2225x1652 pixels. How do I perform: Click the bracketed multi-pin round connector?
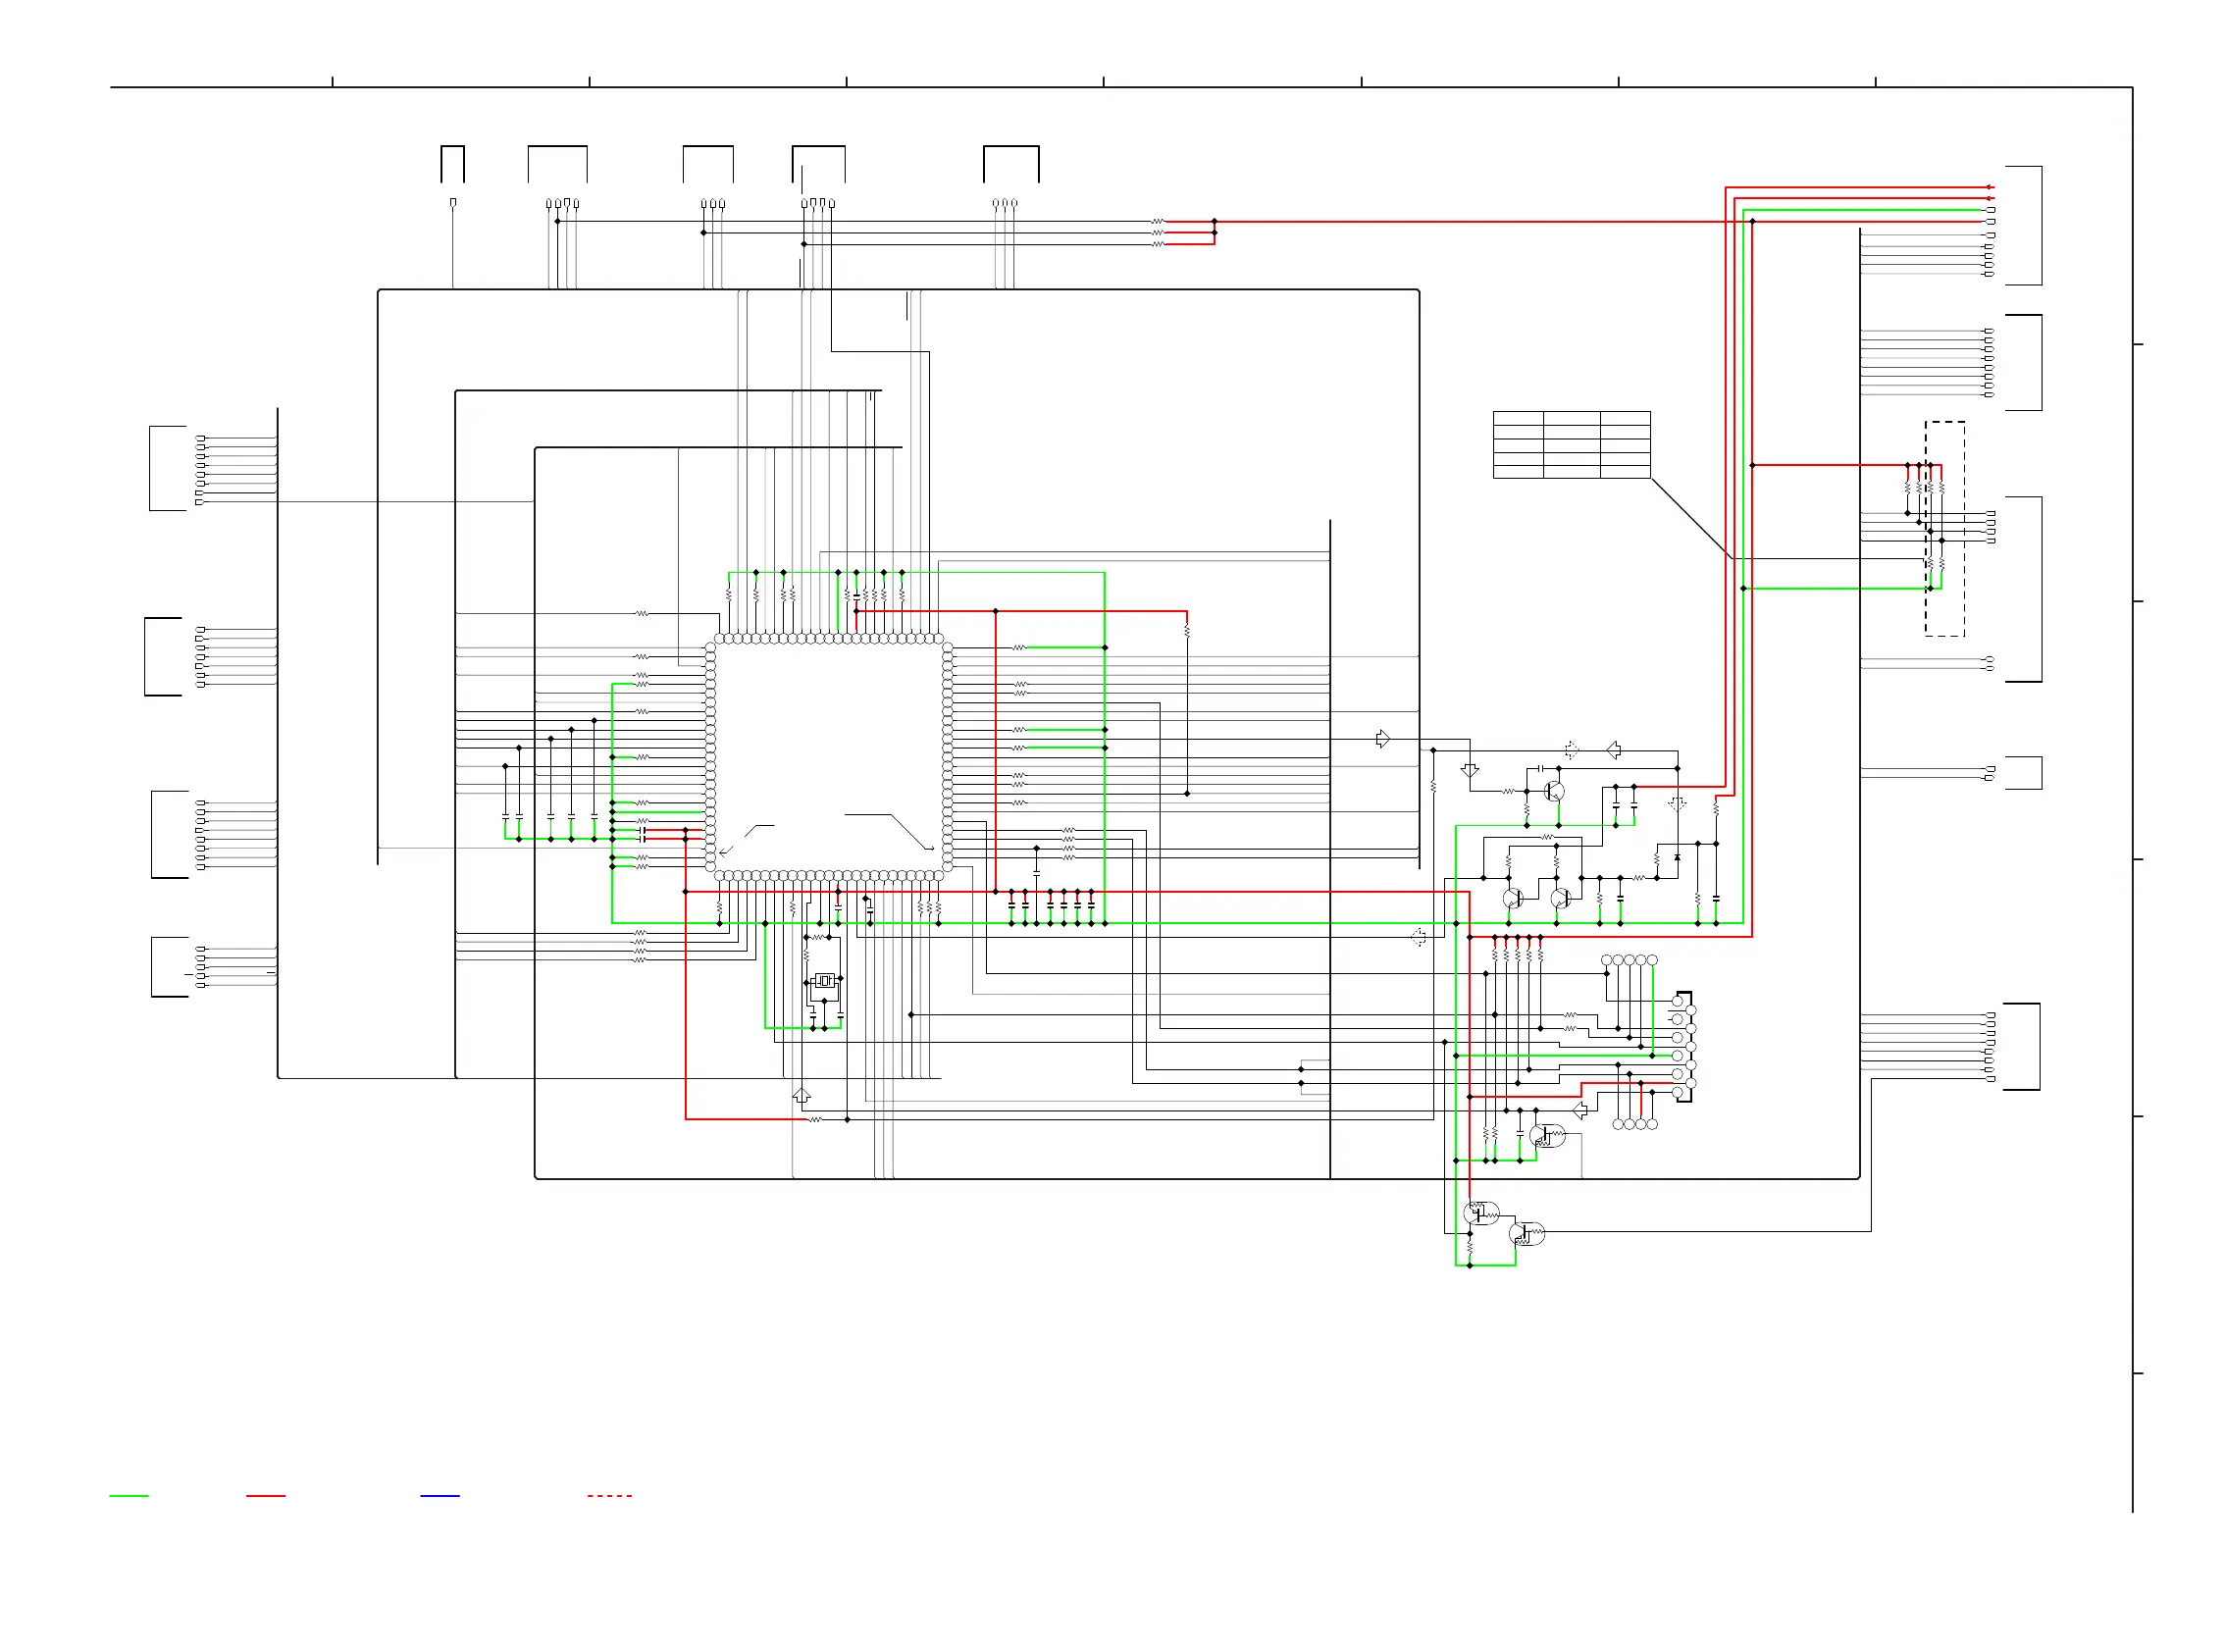(1683, 1047)
